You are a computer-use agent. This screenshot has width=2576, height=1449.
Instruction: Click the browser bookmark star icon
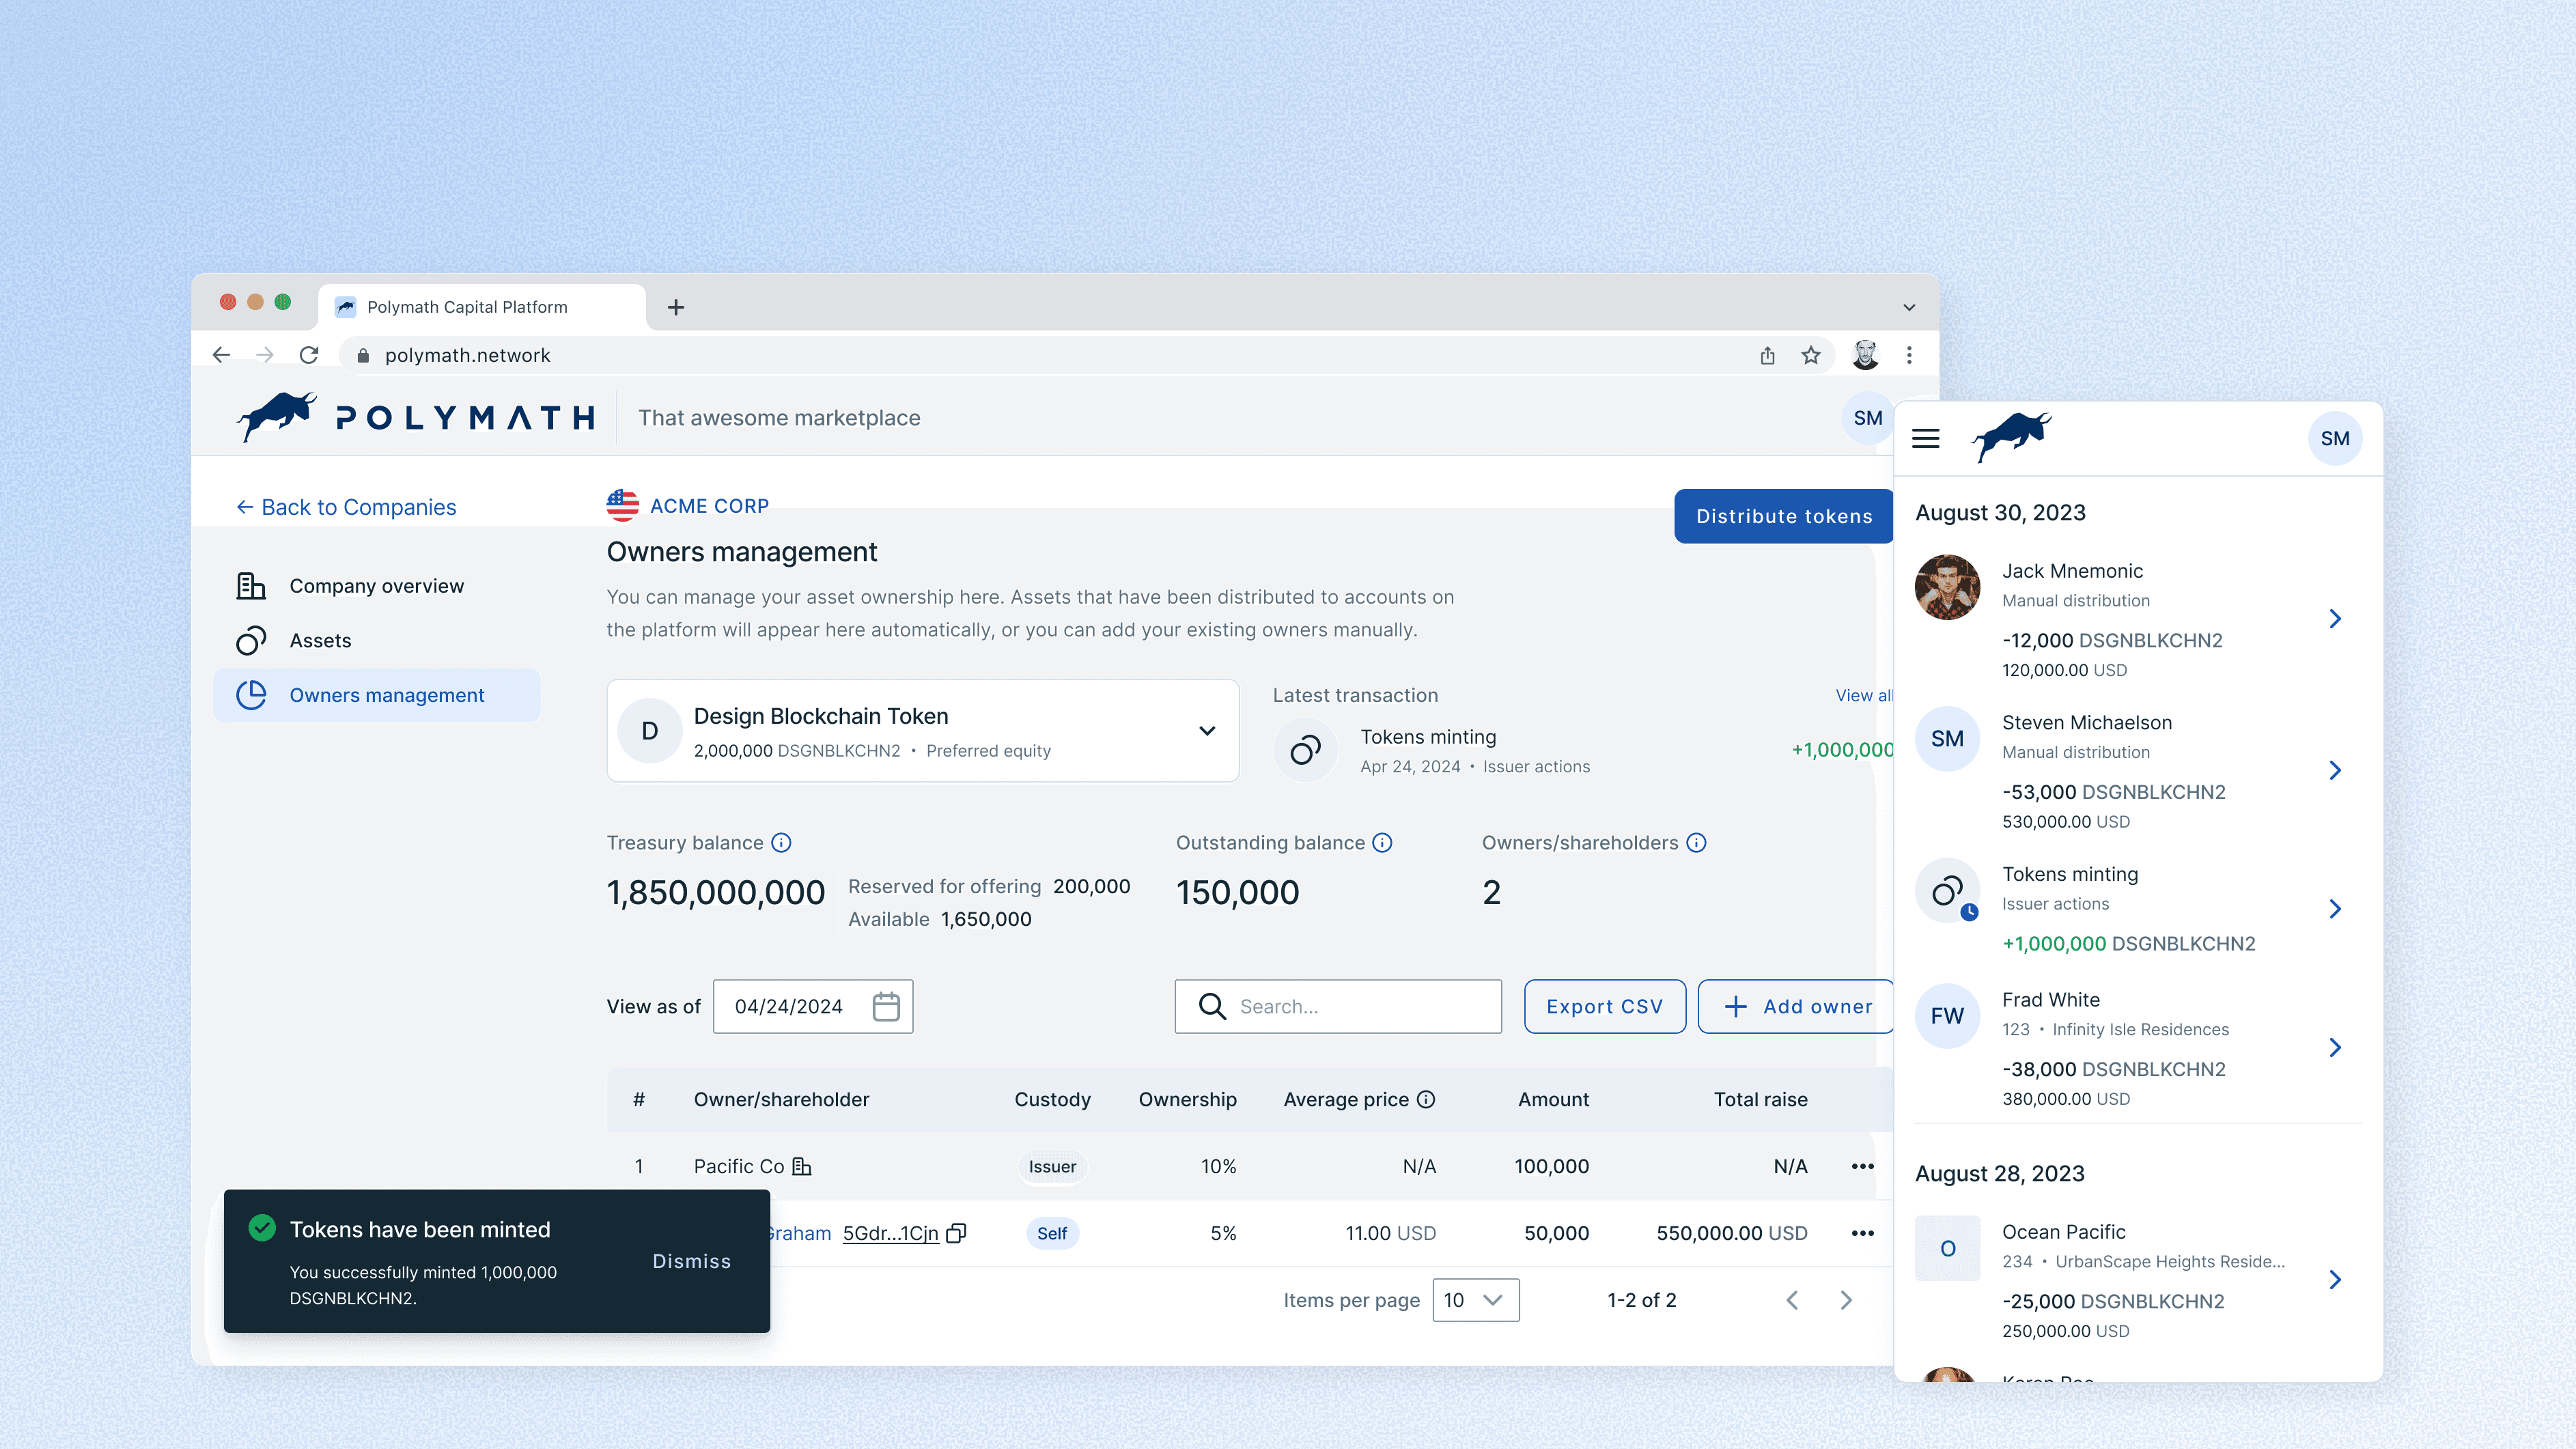click(1810, 355)
